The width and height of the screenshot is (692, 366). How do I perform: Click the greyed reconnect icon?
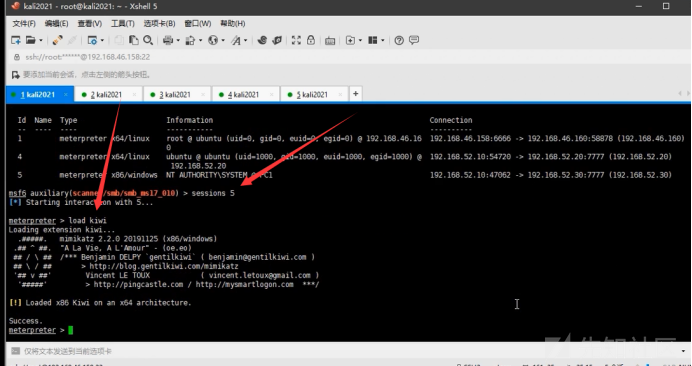[x=72, y=41]
